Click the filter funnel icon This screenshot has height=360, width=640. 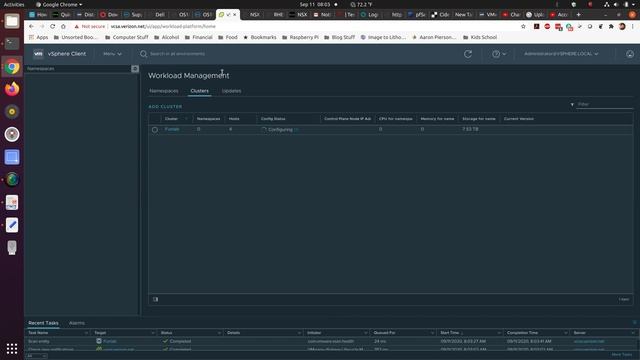click(x=572, y=104)
